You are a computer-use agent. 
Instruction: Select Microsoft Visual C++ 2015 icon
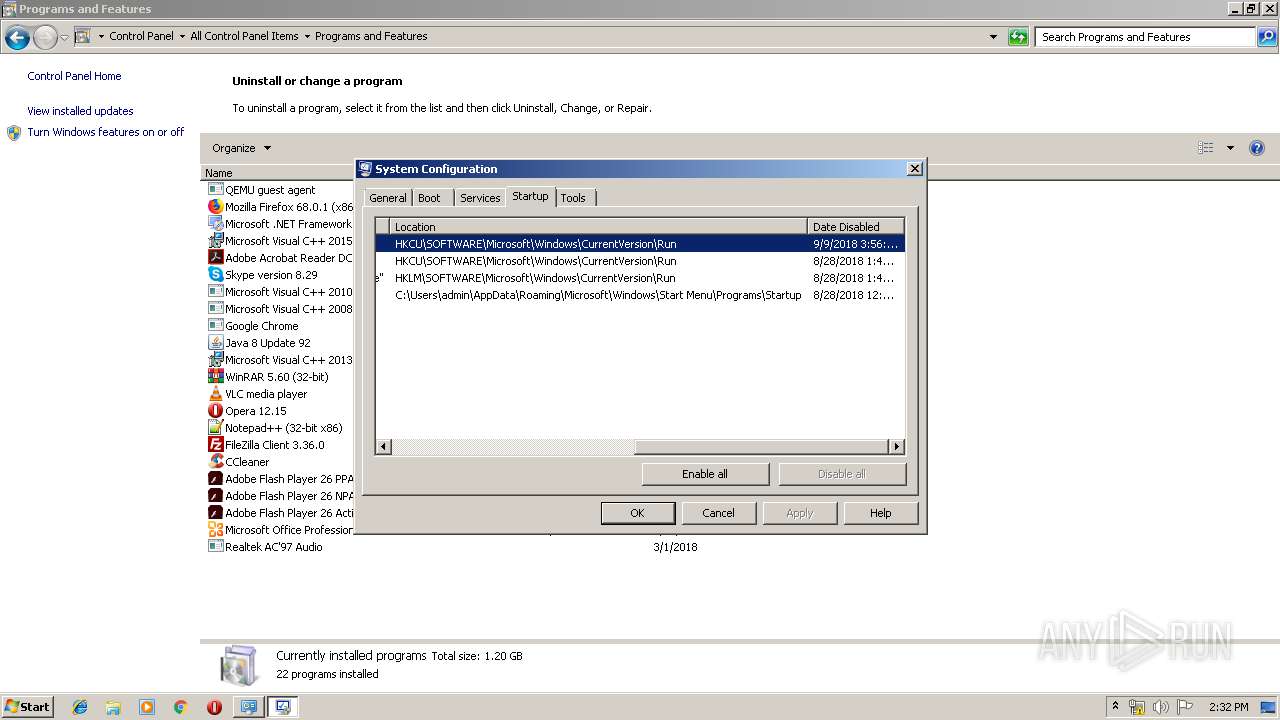click(215, 241)
